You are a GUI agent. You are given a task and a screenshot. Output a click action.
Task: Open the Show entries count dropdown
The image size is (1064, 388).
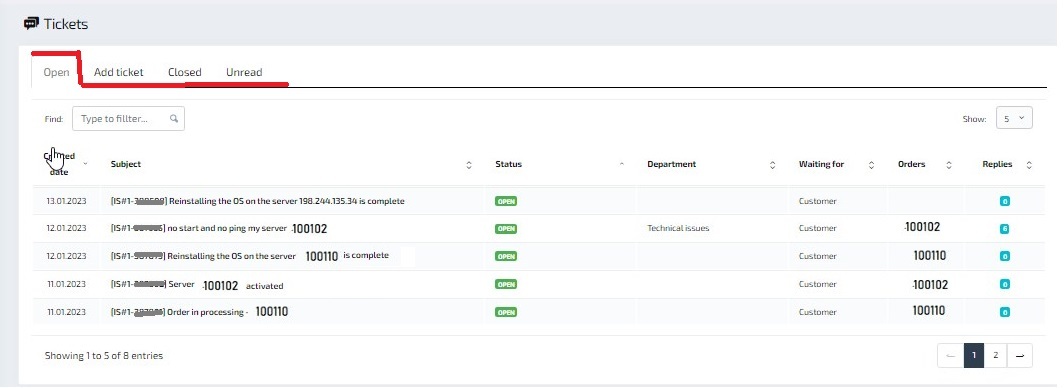[x=1014, y=118]
